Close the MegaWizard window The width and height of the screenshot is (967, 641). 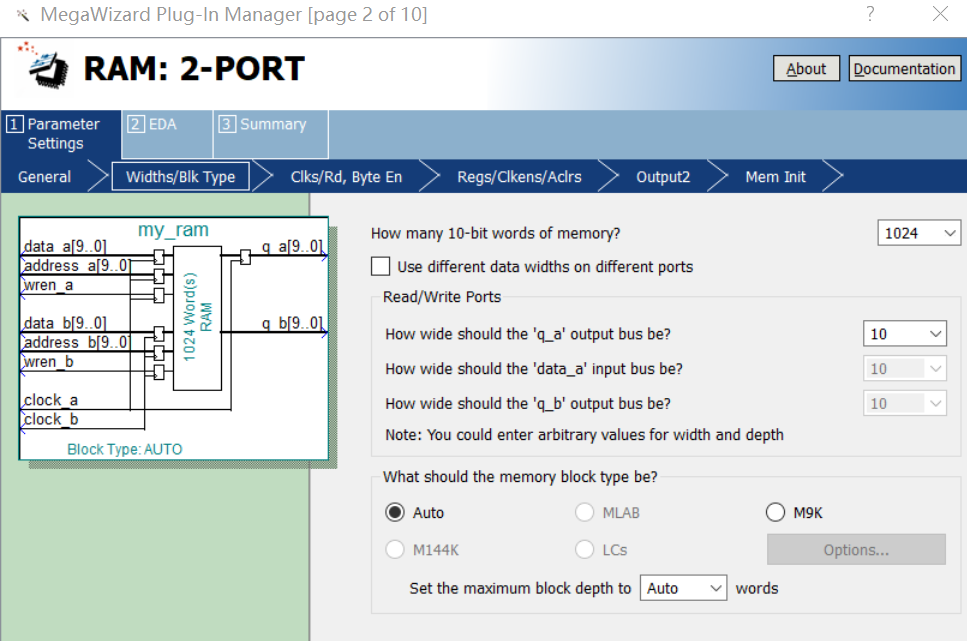tap(940, 14)
